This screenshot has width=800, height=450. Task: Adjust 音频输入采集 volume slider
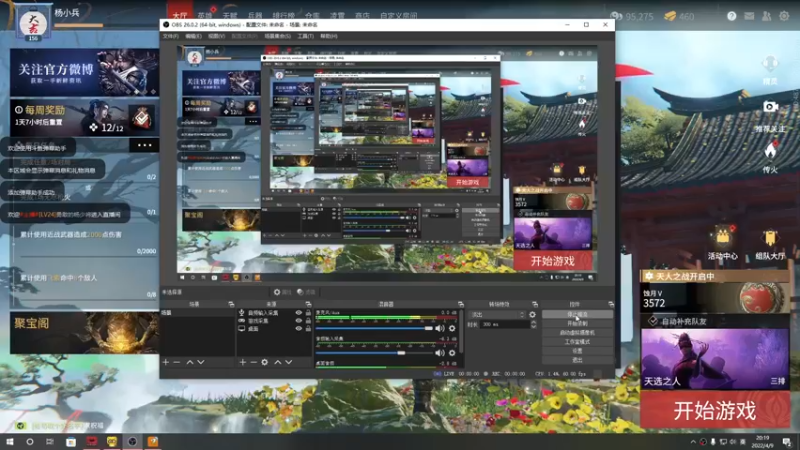pos(374,353)
